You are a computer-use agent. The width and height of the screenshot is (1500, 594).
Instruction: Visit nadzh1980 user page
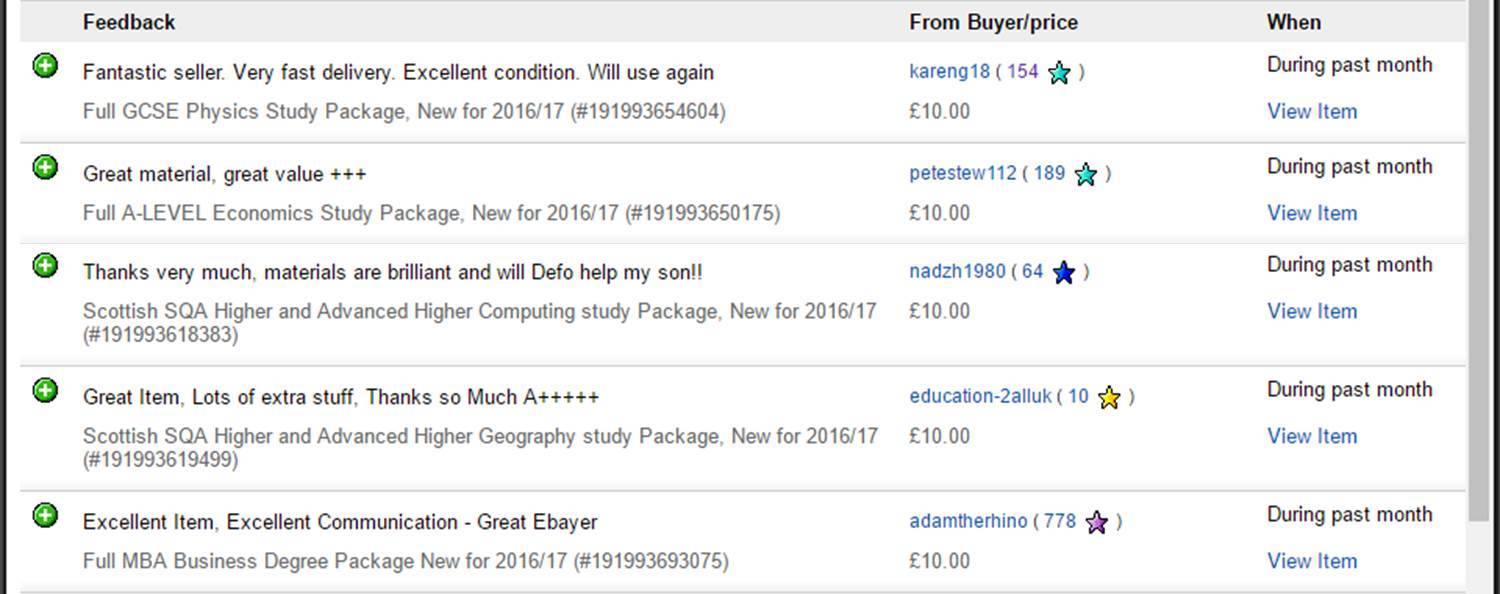pos(957,271)
